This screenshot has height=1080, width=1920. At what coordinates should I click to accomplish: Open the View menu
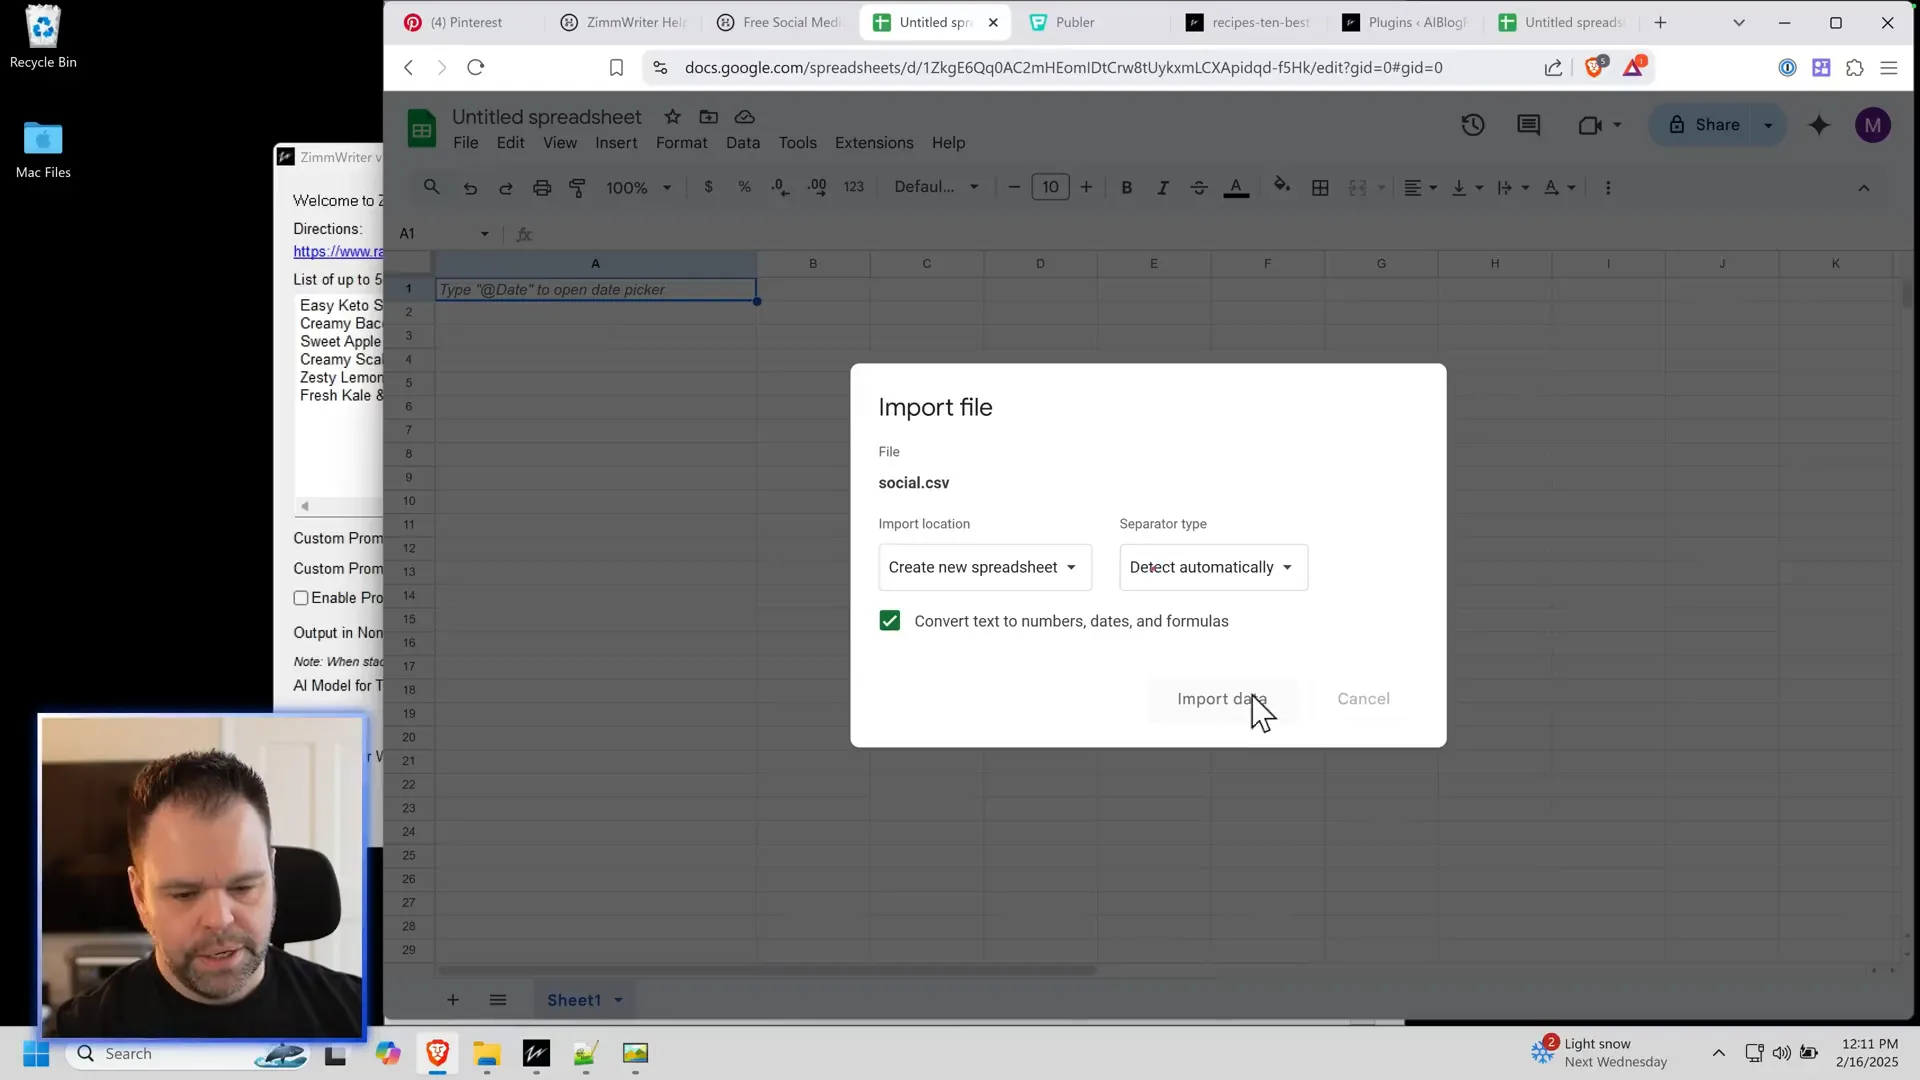pos(560,143)
